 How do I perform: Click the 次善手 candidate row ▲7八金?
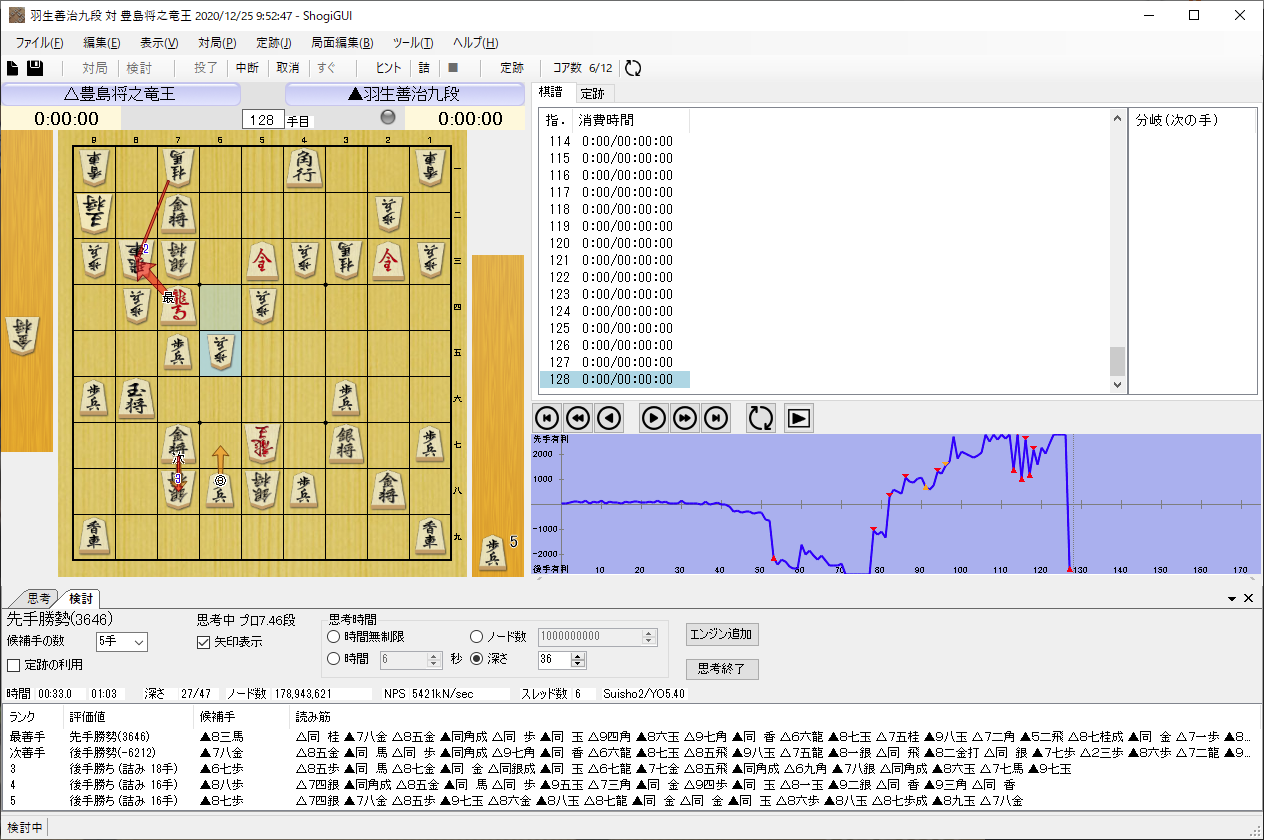[630, 752]
